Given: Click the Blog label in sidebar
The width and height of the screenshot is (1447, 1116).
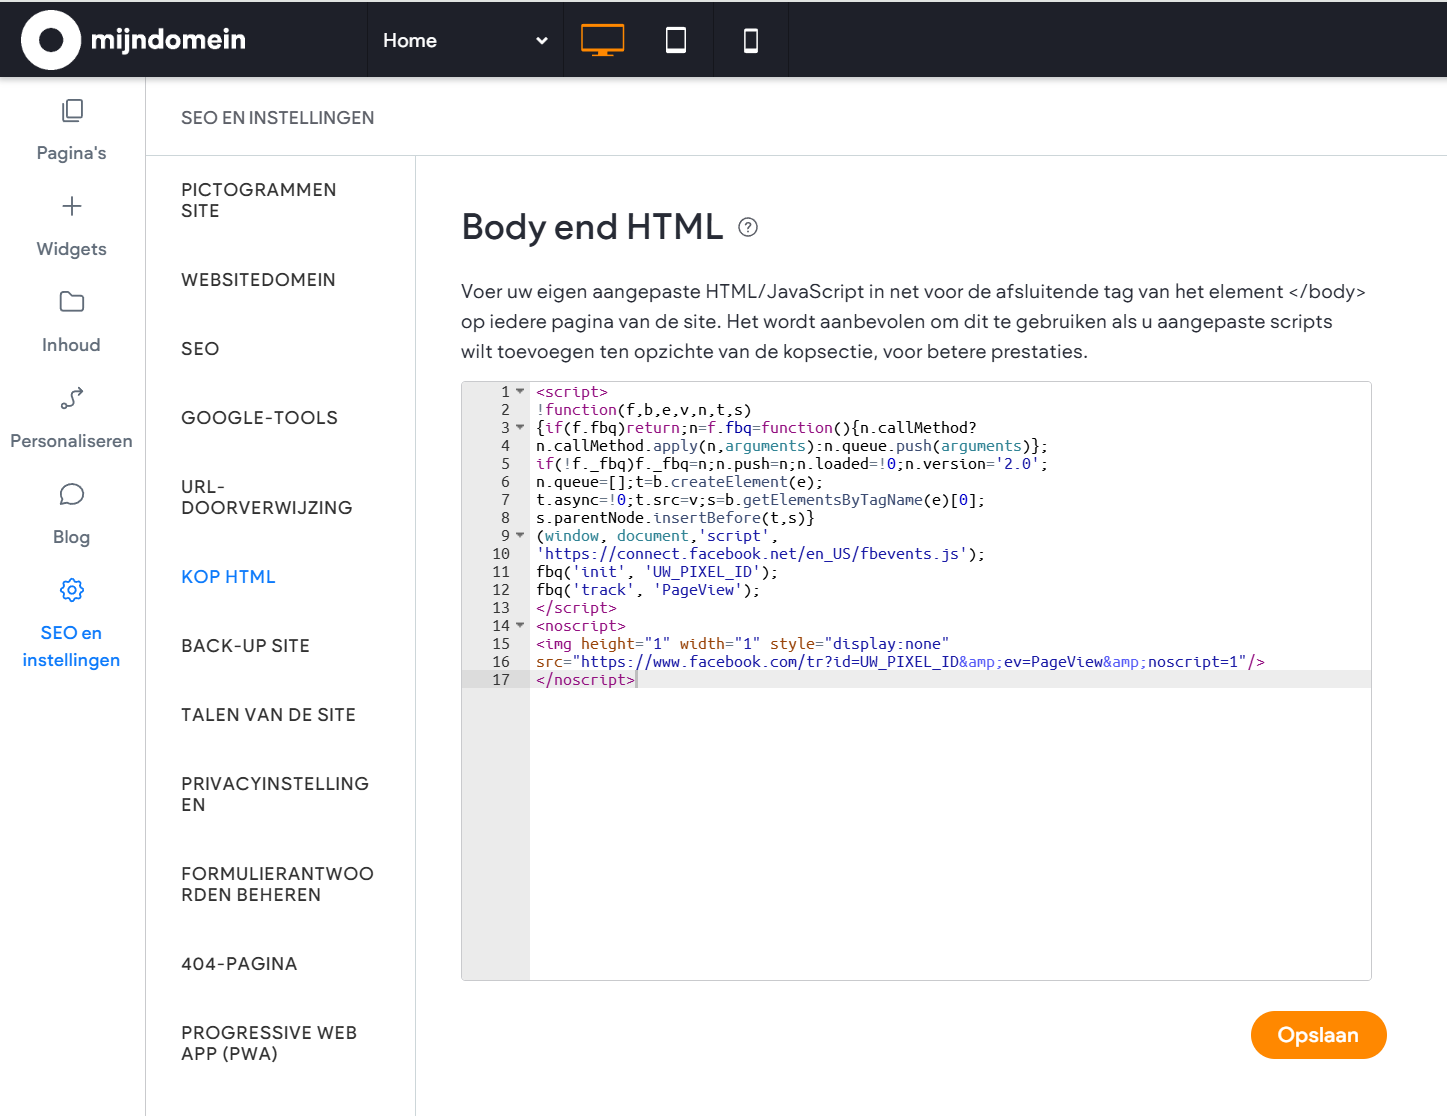Looking at the screenshot, I should [x=72, y=537].
